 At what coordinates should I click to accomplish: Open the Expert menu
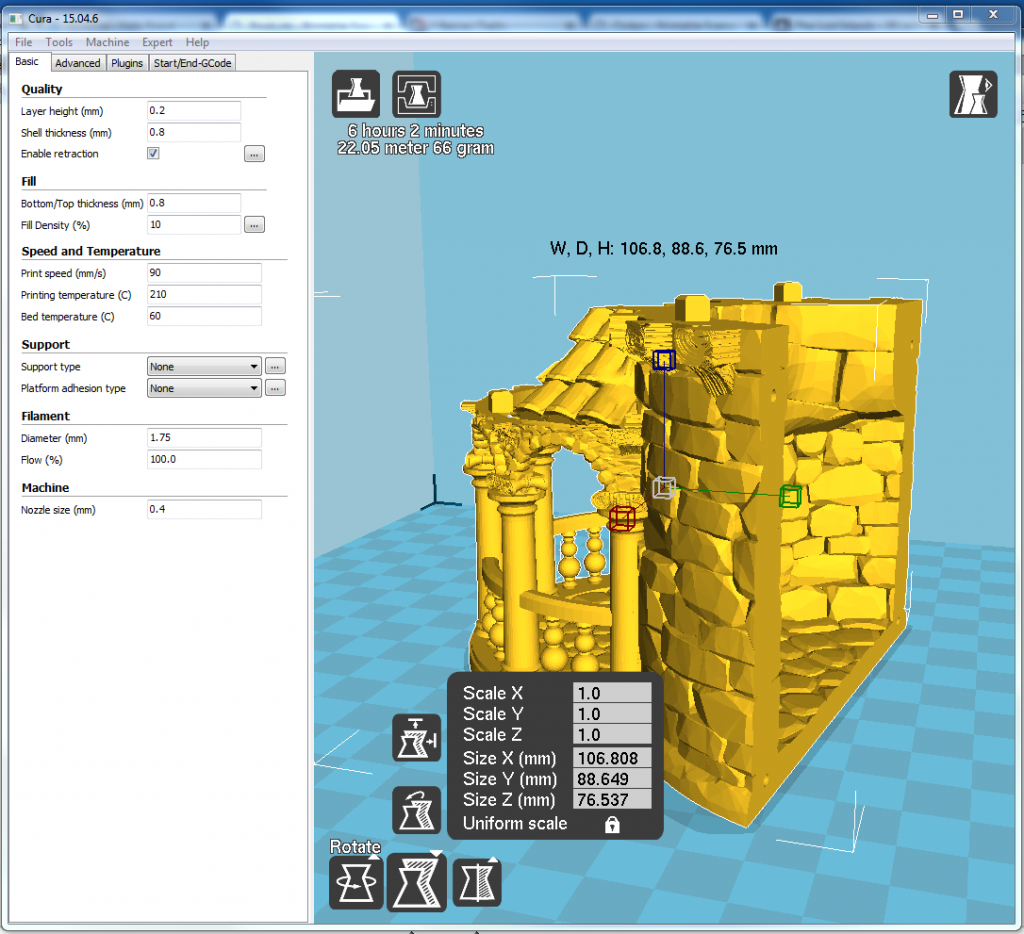tap(157, 42)
